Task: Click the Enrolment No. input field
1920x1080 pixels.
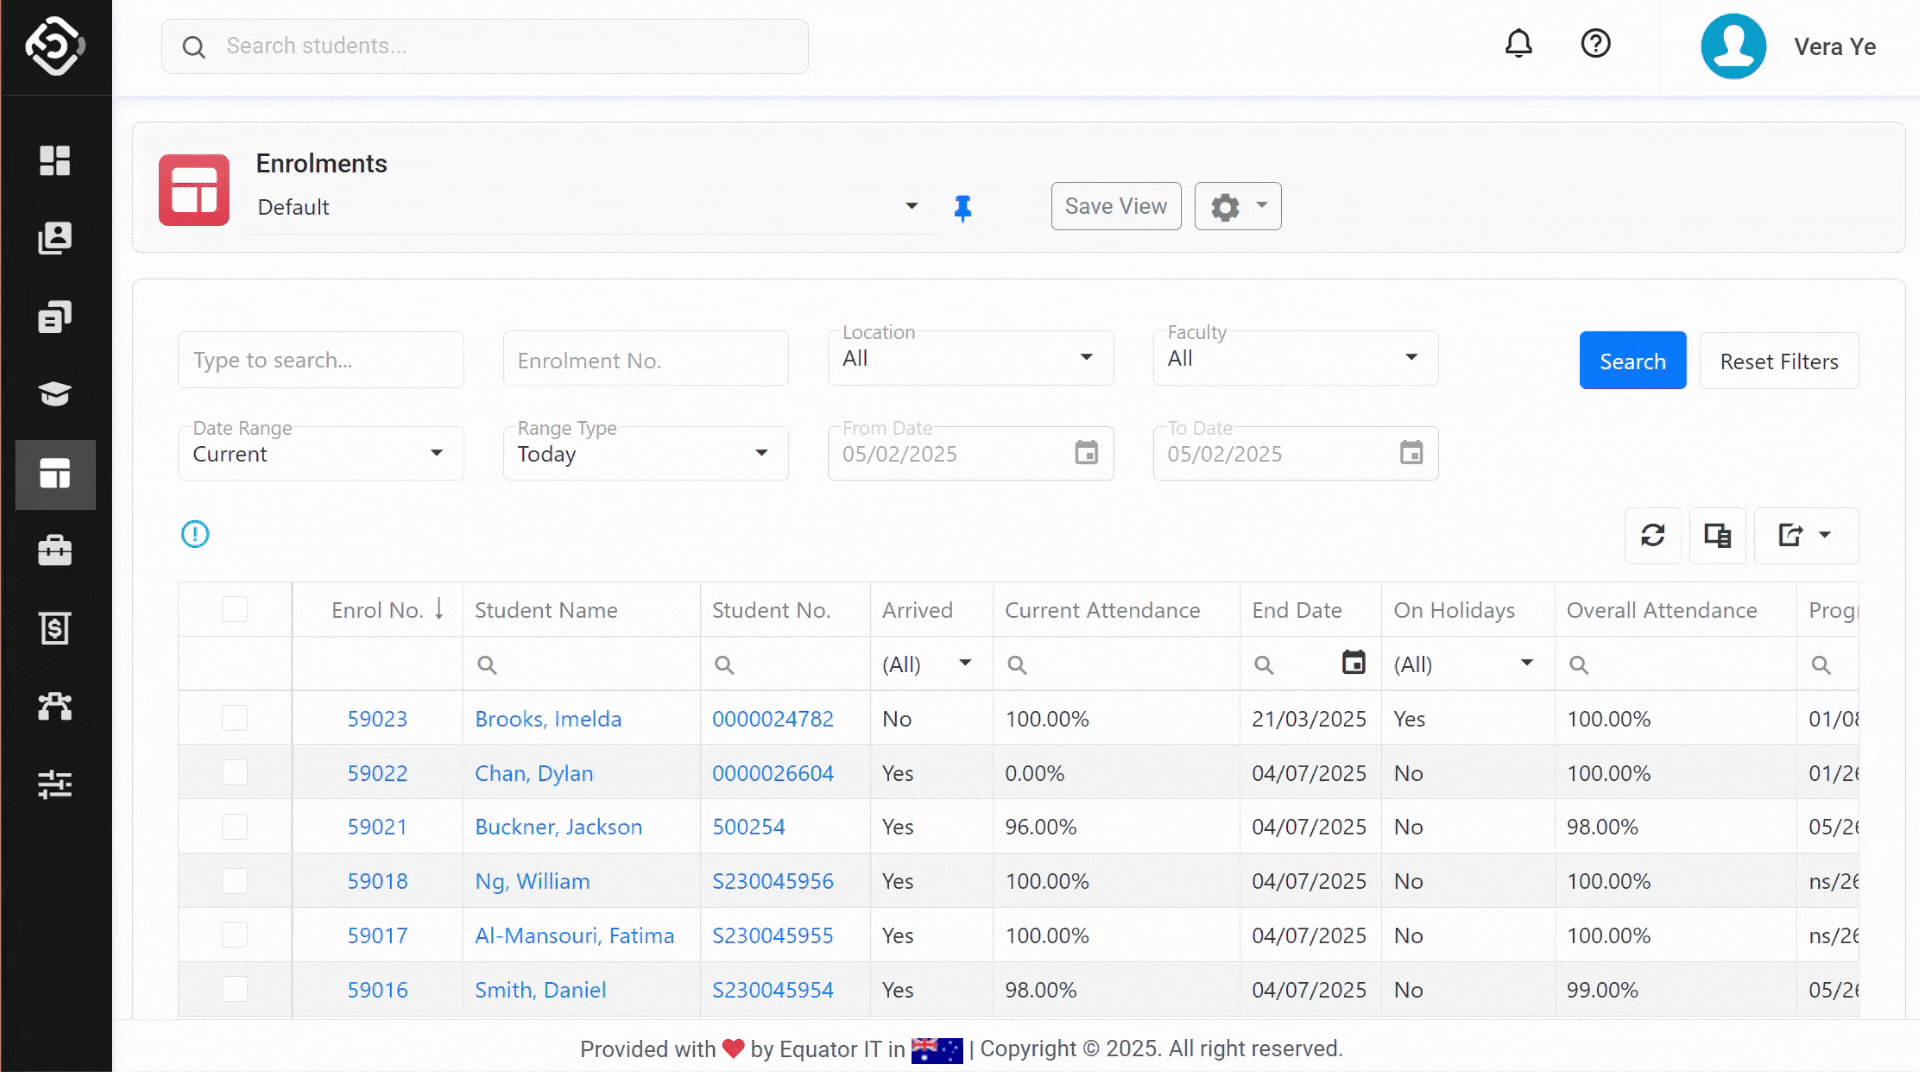Action: click(645, 360)
